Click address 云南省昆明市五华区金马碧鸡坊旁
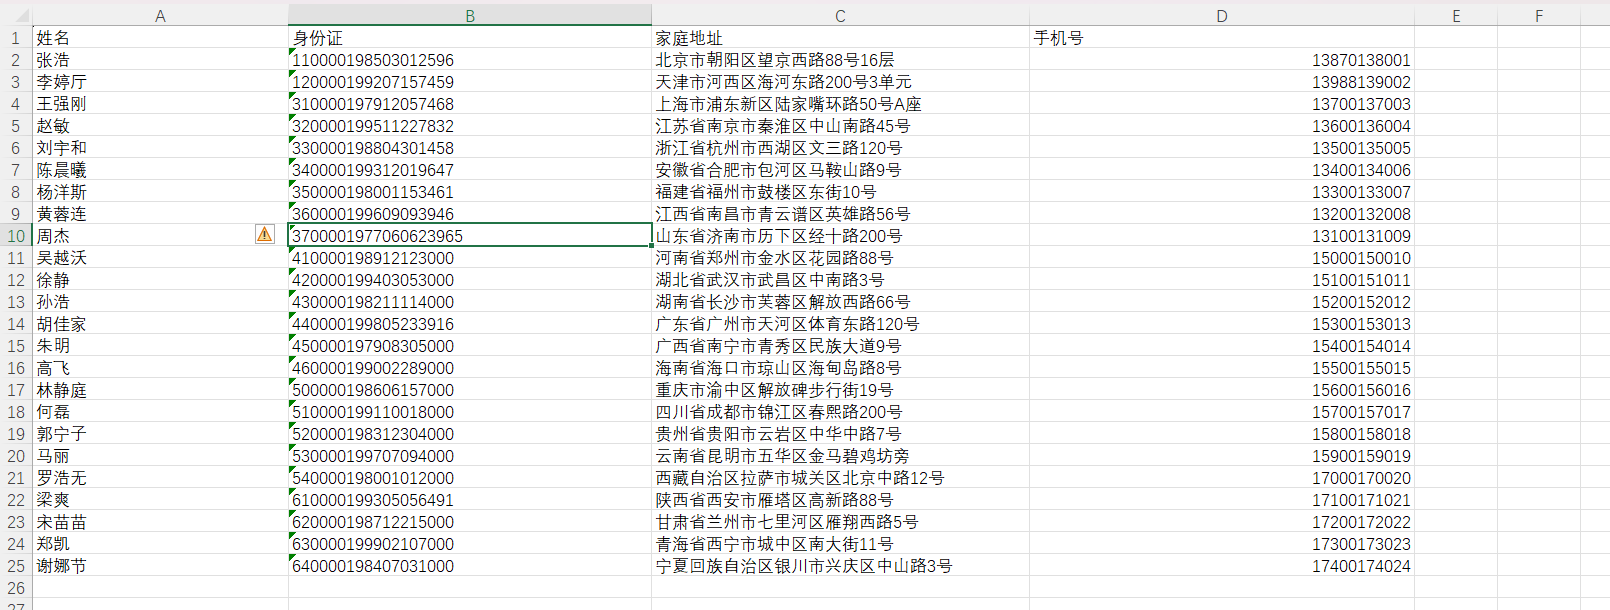This screenshot has width=1610, height=610. (x=840, y=456)
